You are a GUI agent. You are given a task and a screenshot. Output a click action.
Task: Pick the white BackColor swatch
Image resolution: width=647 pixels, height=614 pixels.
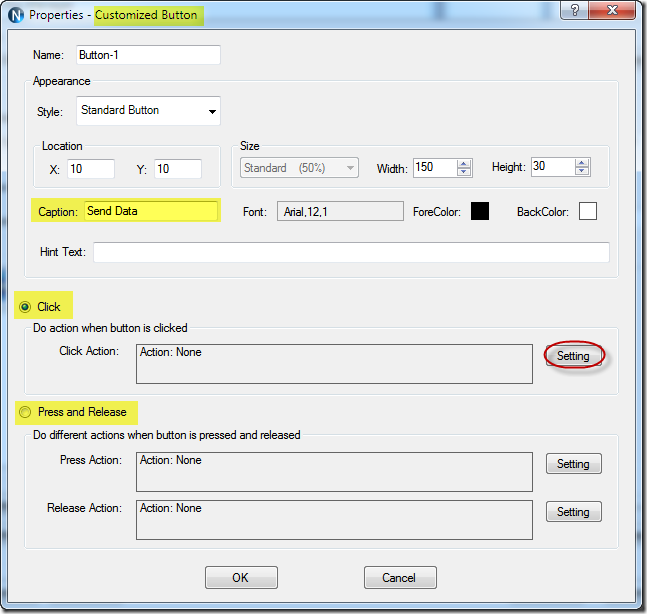pos(588,211)
